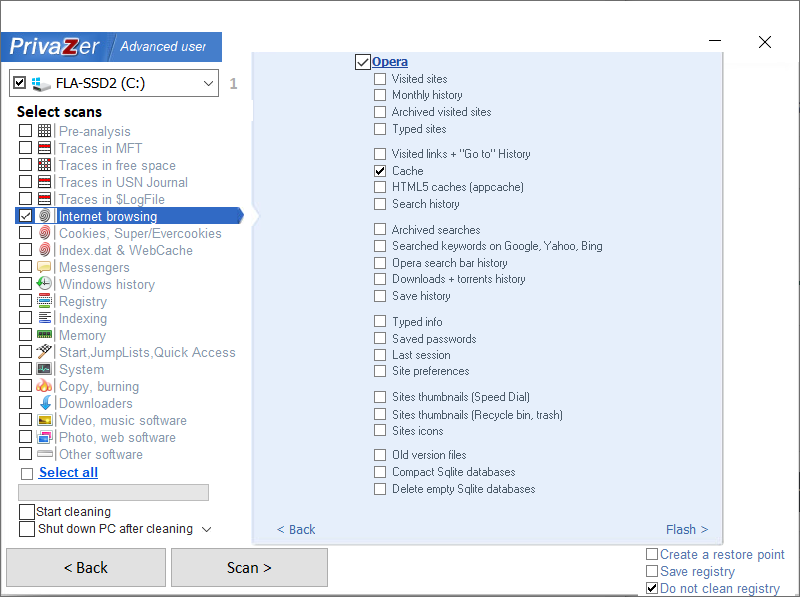The height and width of the screenshot is (597, 800).
Task: Click the Internet browsing fingerprint icon
Action: (44, 216)
